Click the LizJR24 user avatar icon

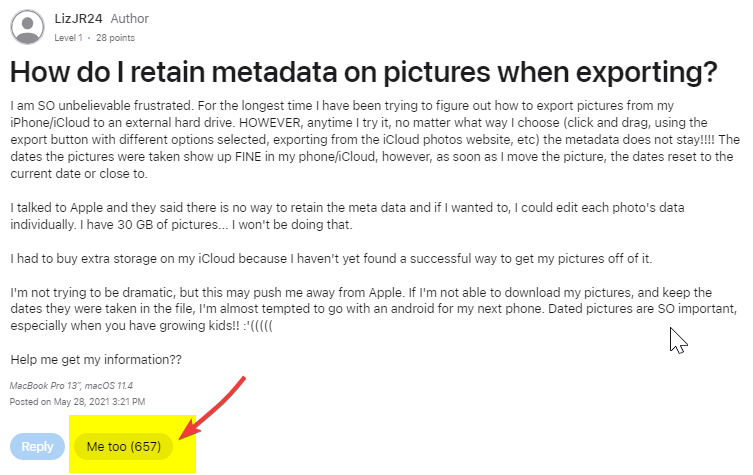click(27, 27)
